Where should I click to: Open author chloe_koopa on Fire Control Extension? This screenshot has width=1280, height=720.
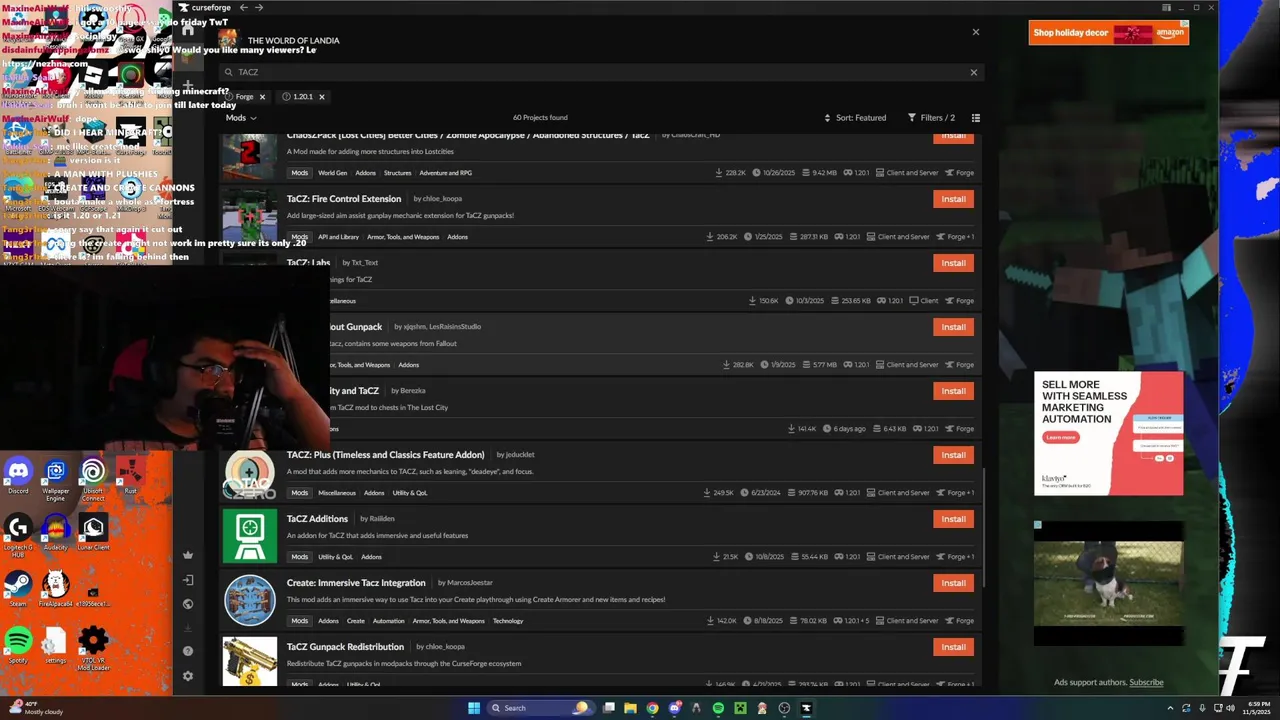(x=441, y=199)
